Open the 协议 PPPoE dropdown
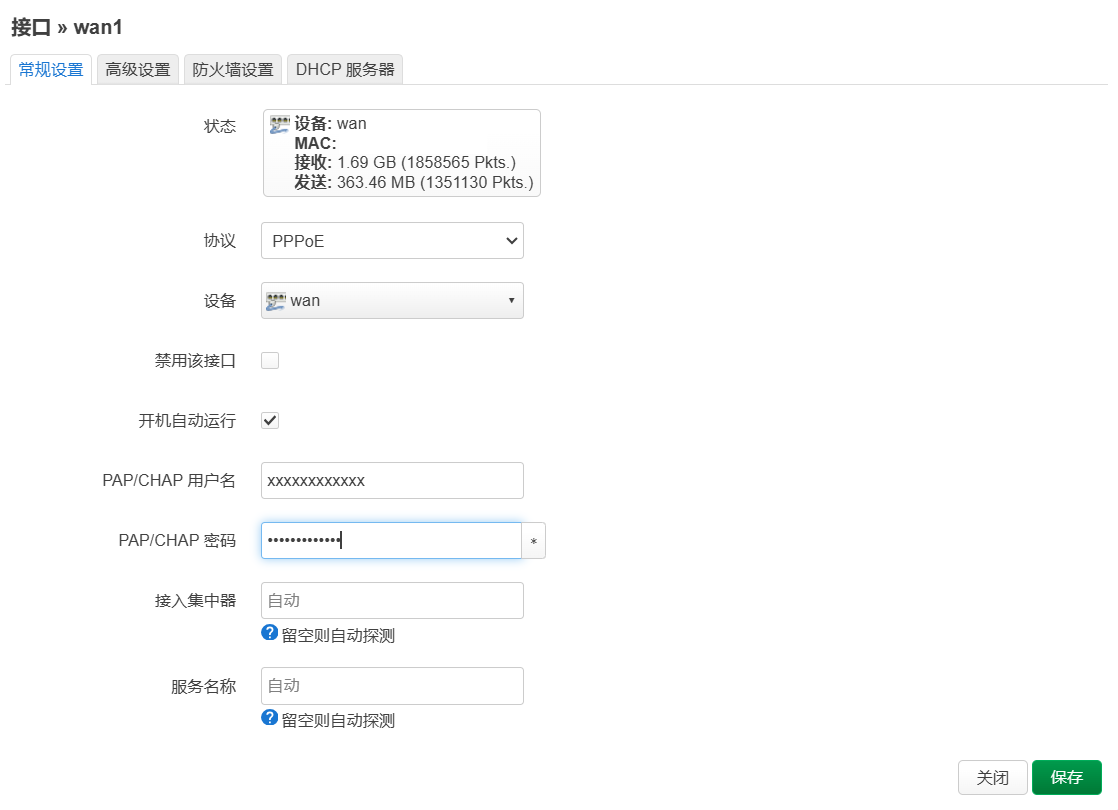1118x810 pixels. click(x=392, y=241)
